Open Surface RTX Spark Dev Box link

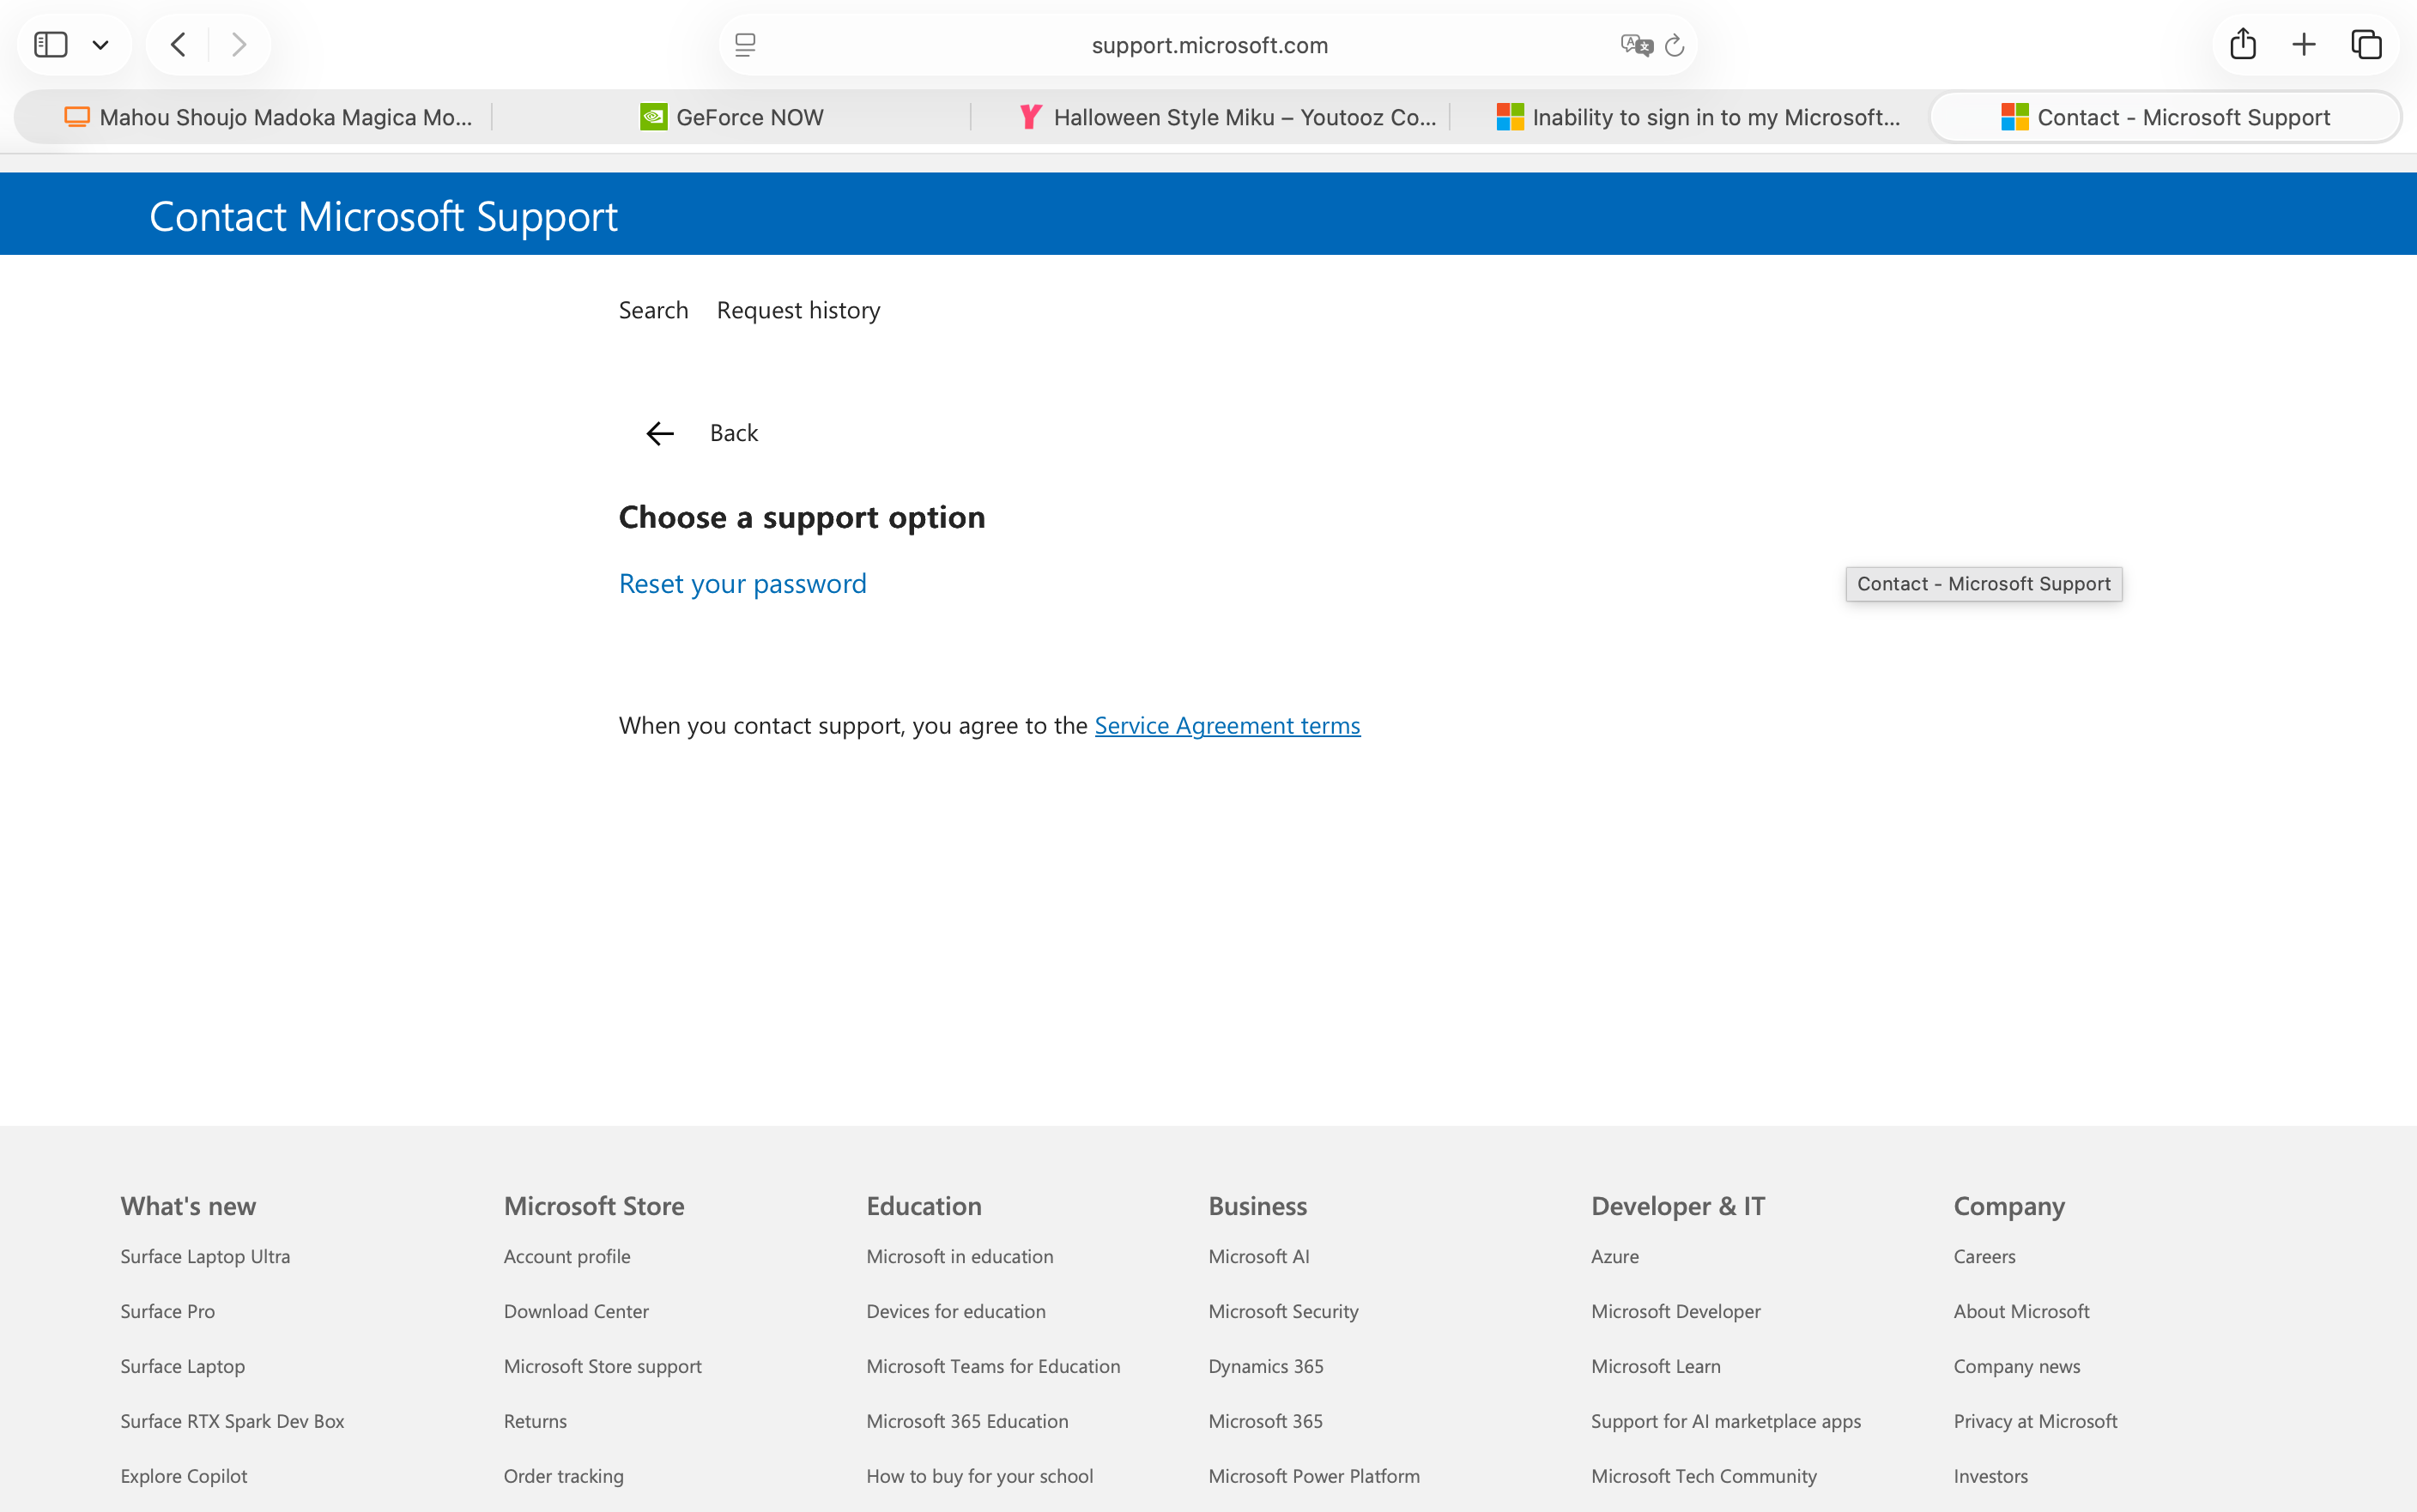(232, 1421)
